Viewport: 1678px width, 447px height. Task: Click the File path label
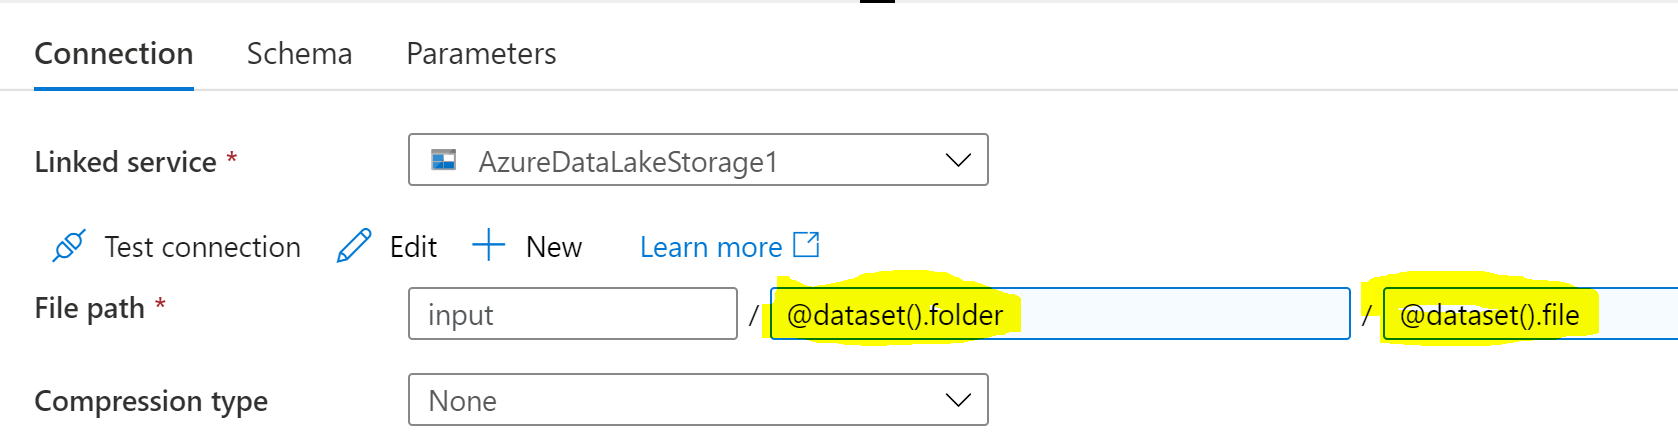point(89,308)
